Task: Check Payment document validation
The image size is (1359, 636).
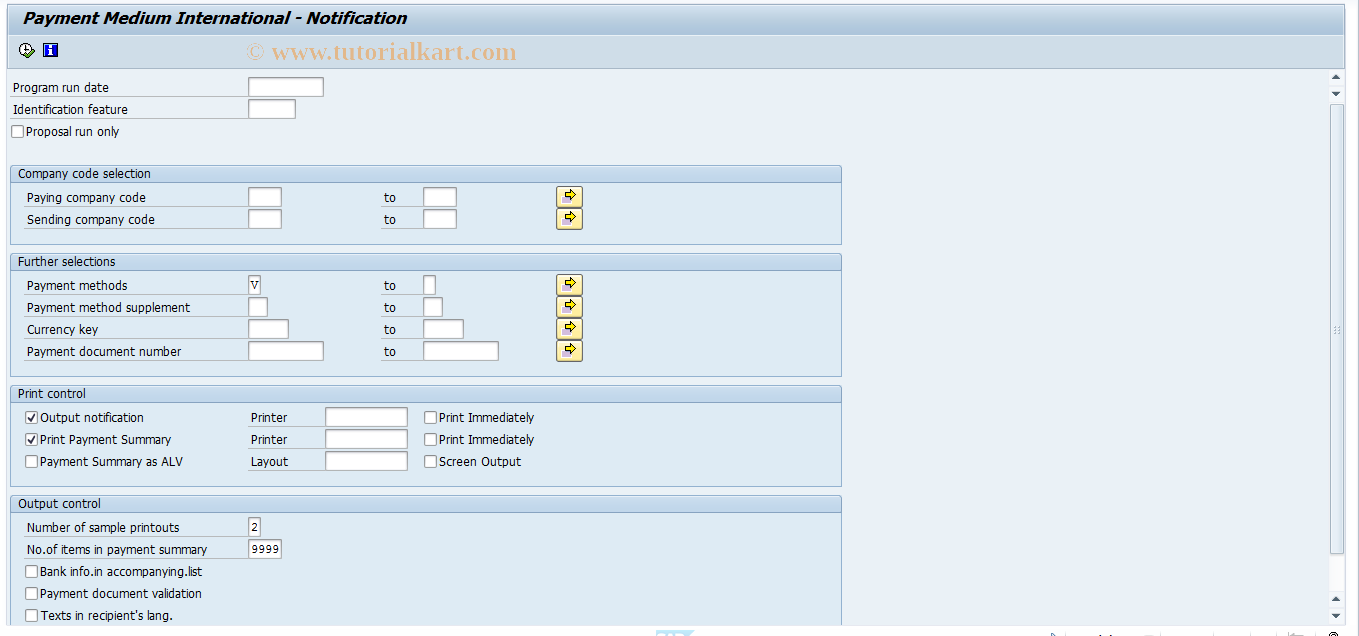Action: point(32,594)
